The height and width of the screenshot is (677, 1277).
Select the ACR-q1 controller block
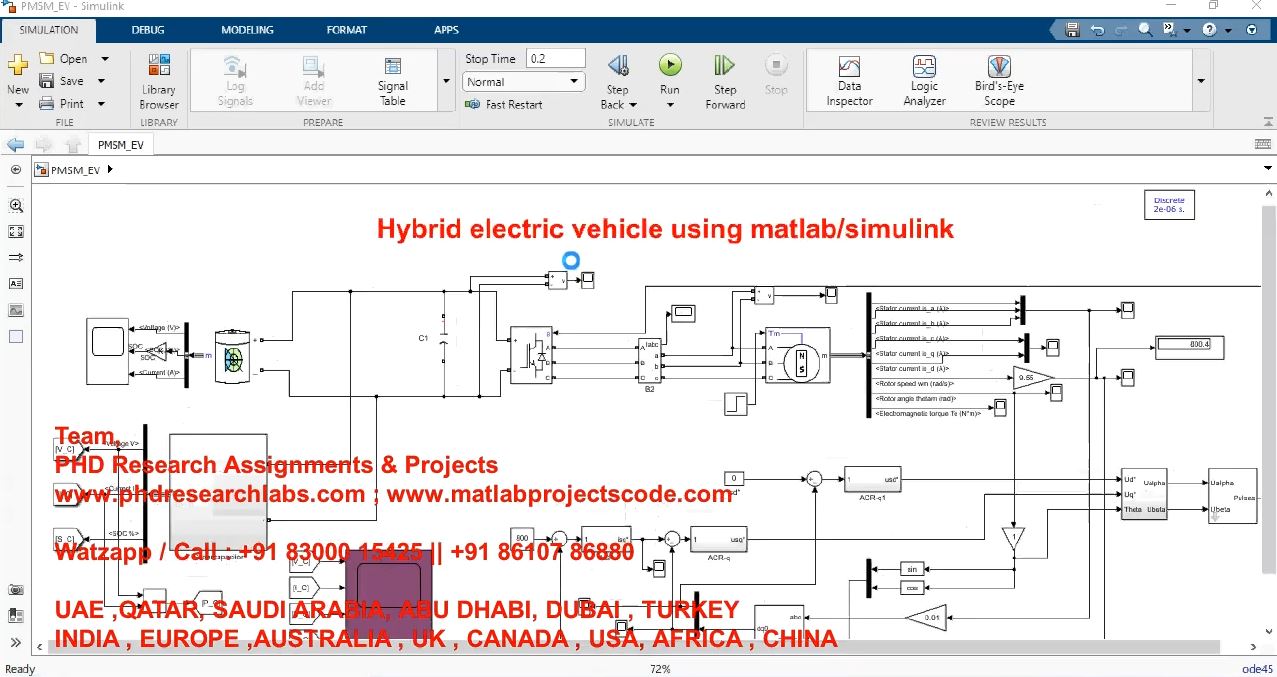click(x=872, y=479)
